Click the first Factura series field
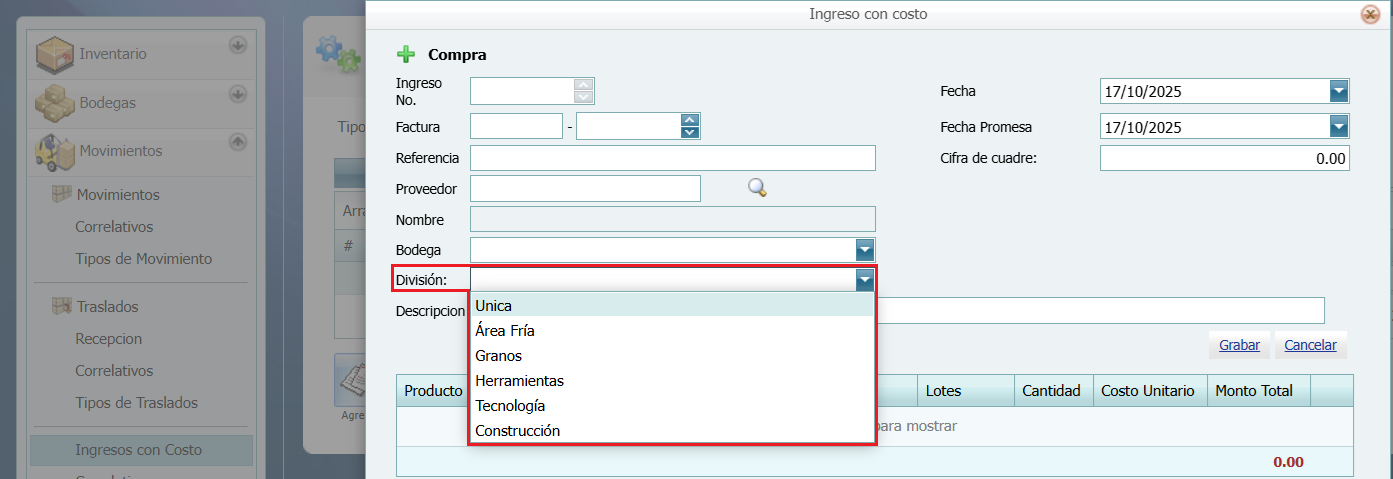 pyautogui.click(x=516, y=126)
